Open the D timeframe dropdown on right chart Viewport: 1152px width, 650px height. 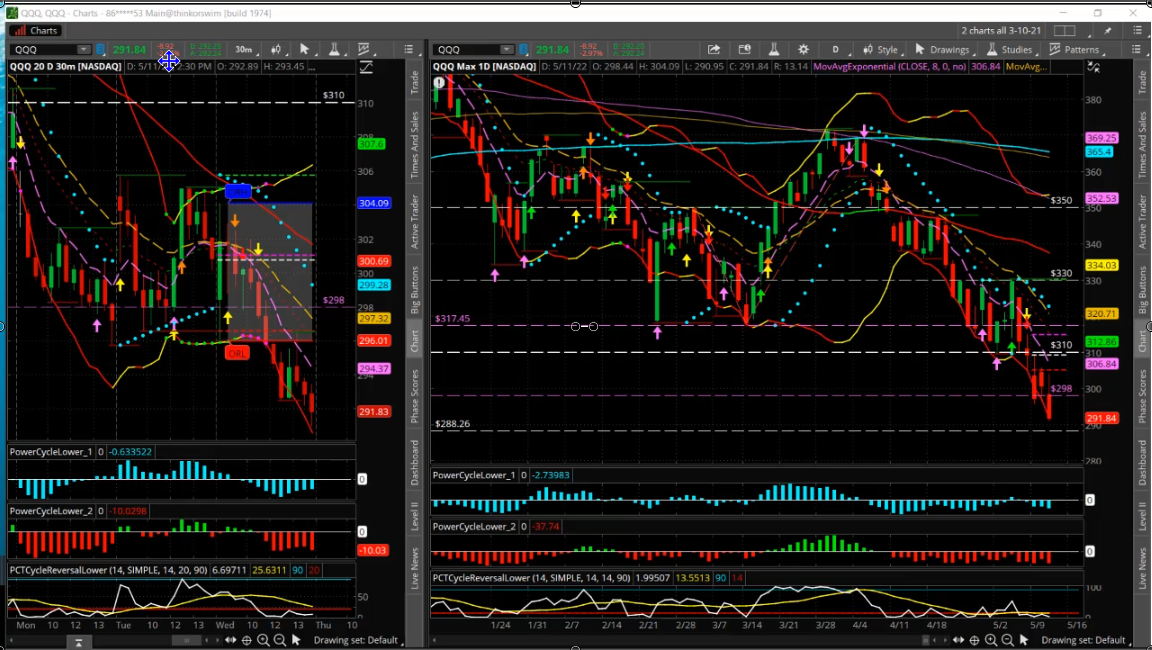[836, 50]
